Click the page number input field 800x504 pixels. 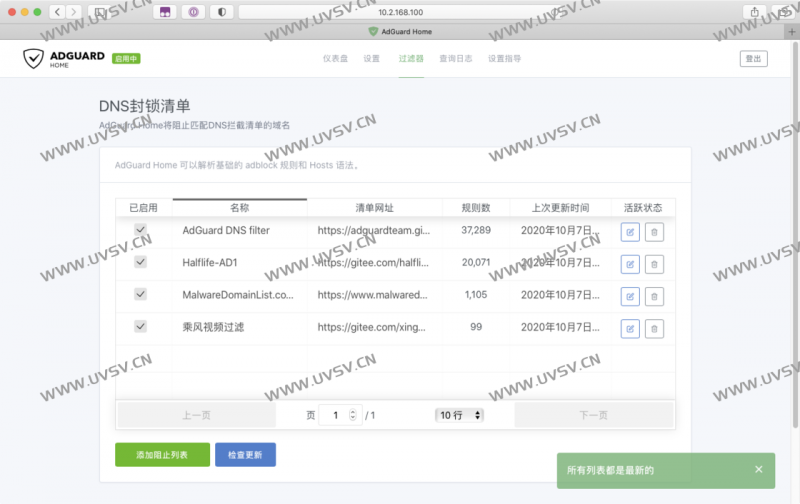[x=340, y=415]
